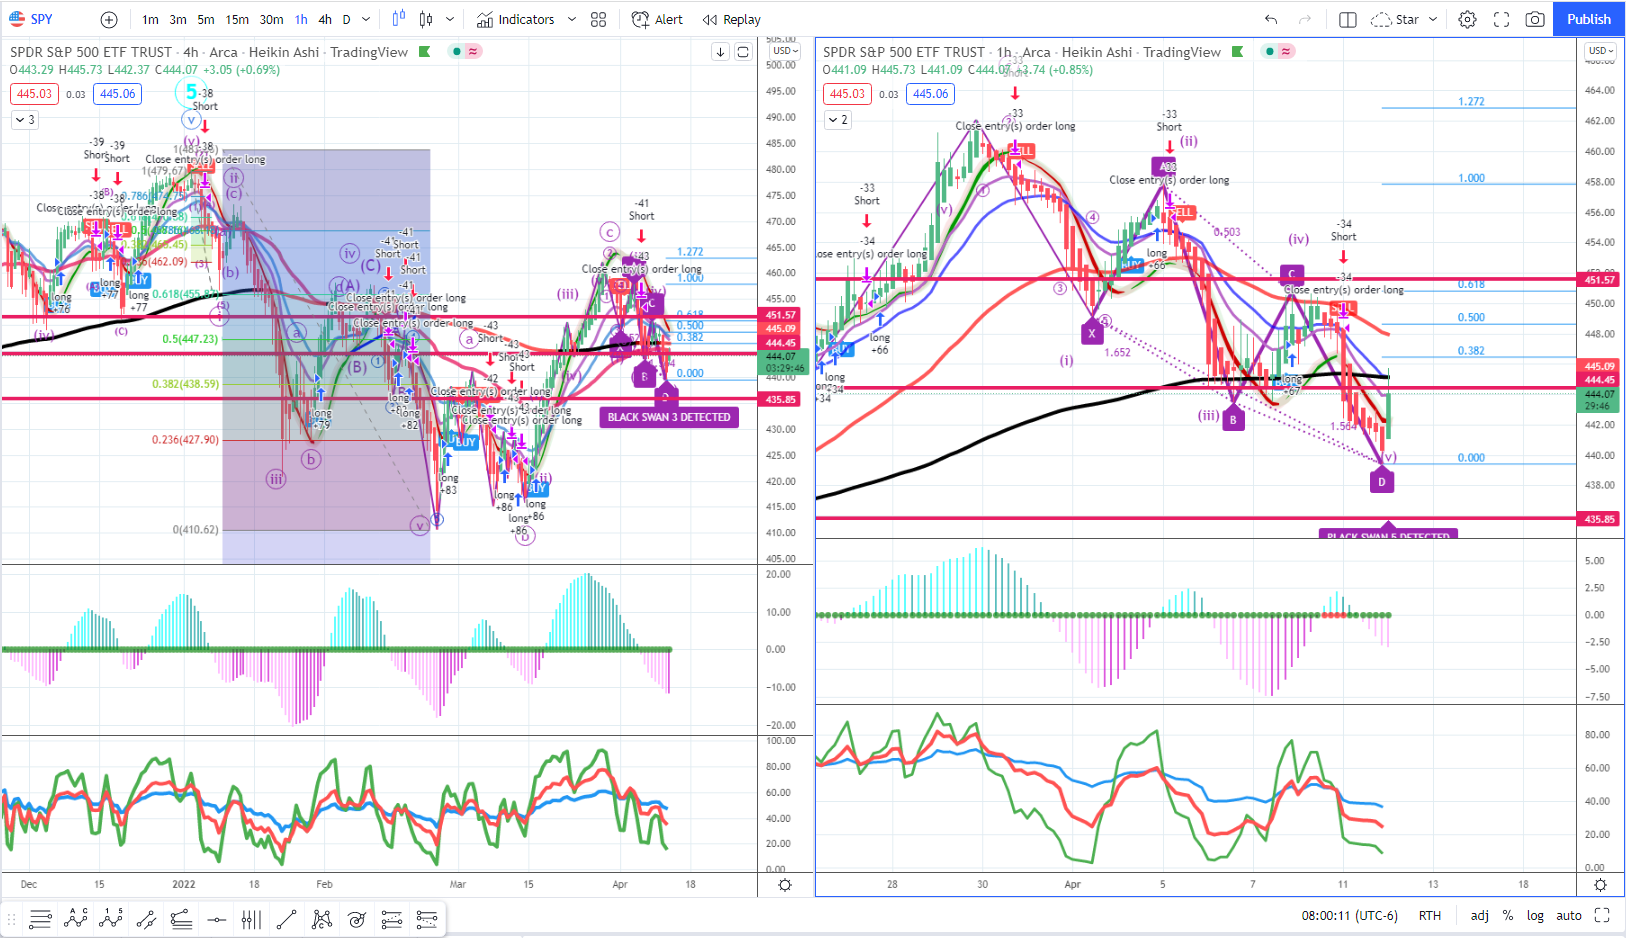Click the green flag icon on the 4h chart title
The width and height of the screenshot is (1626, 938).
point(424,52)
